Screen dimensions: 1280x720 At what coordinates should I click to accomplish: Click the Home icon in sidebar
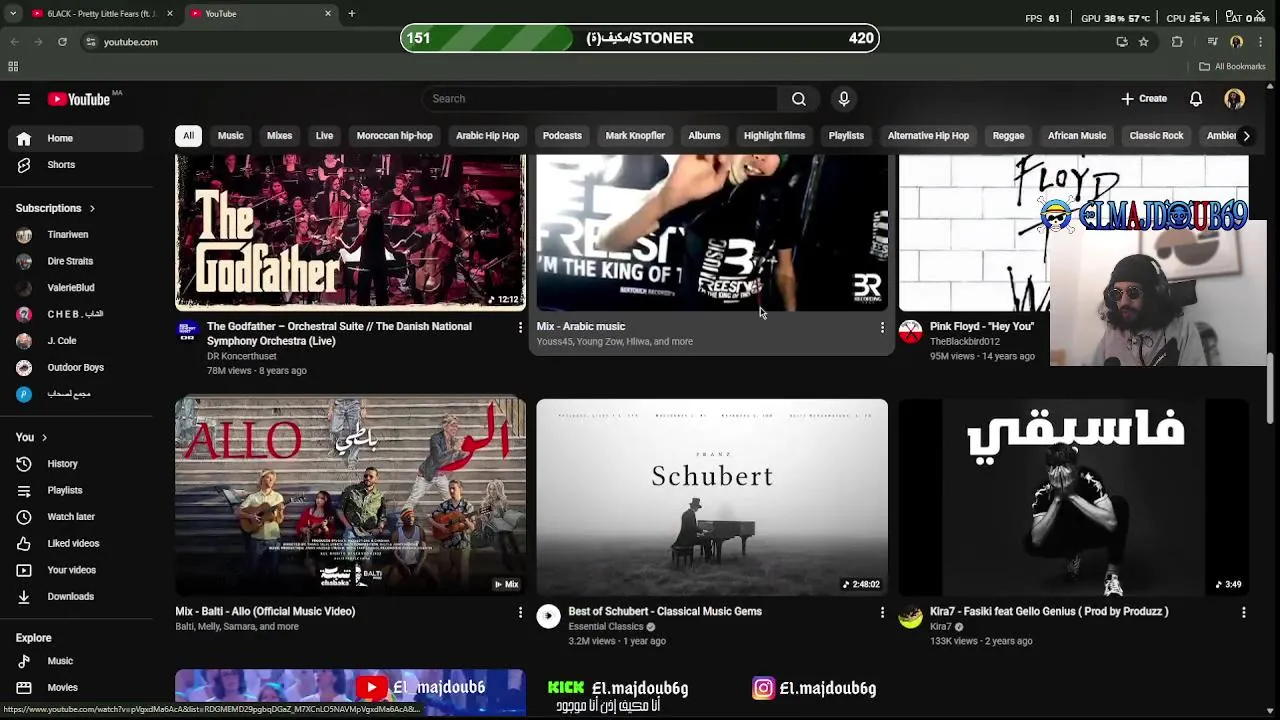tap(24, 138)
